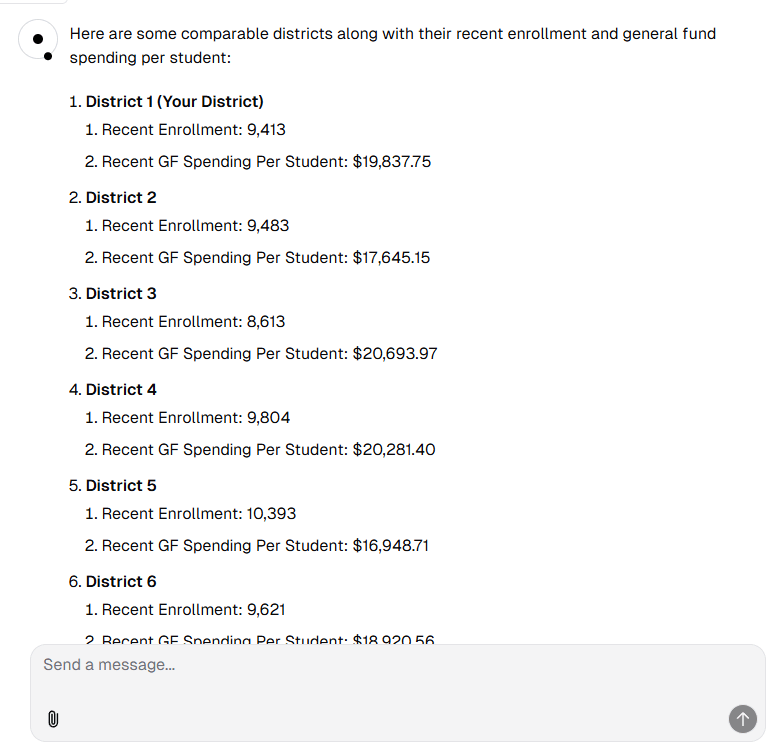Select the District 4 heading
The image size is (782, 749).
point(121,390)
